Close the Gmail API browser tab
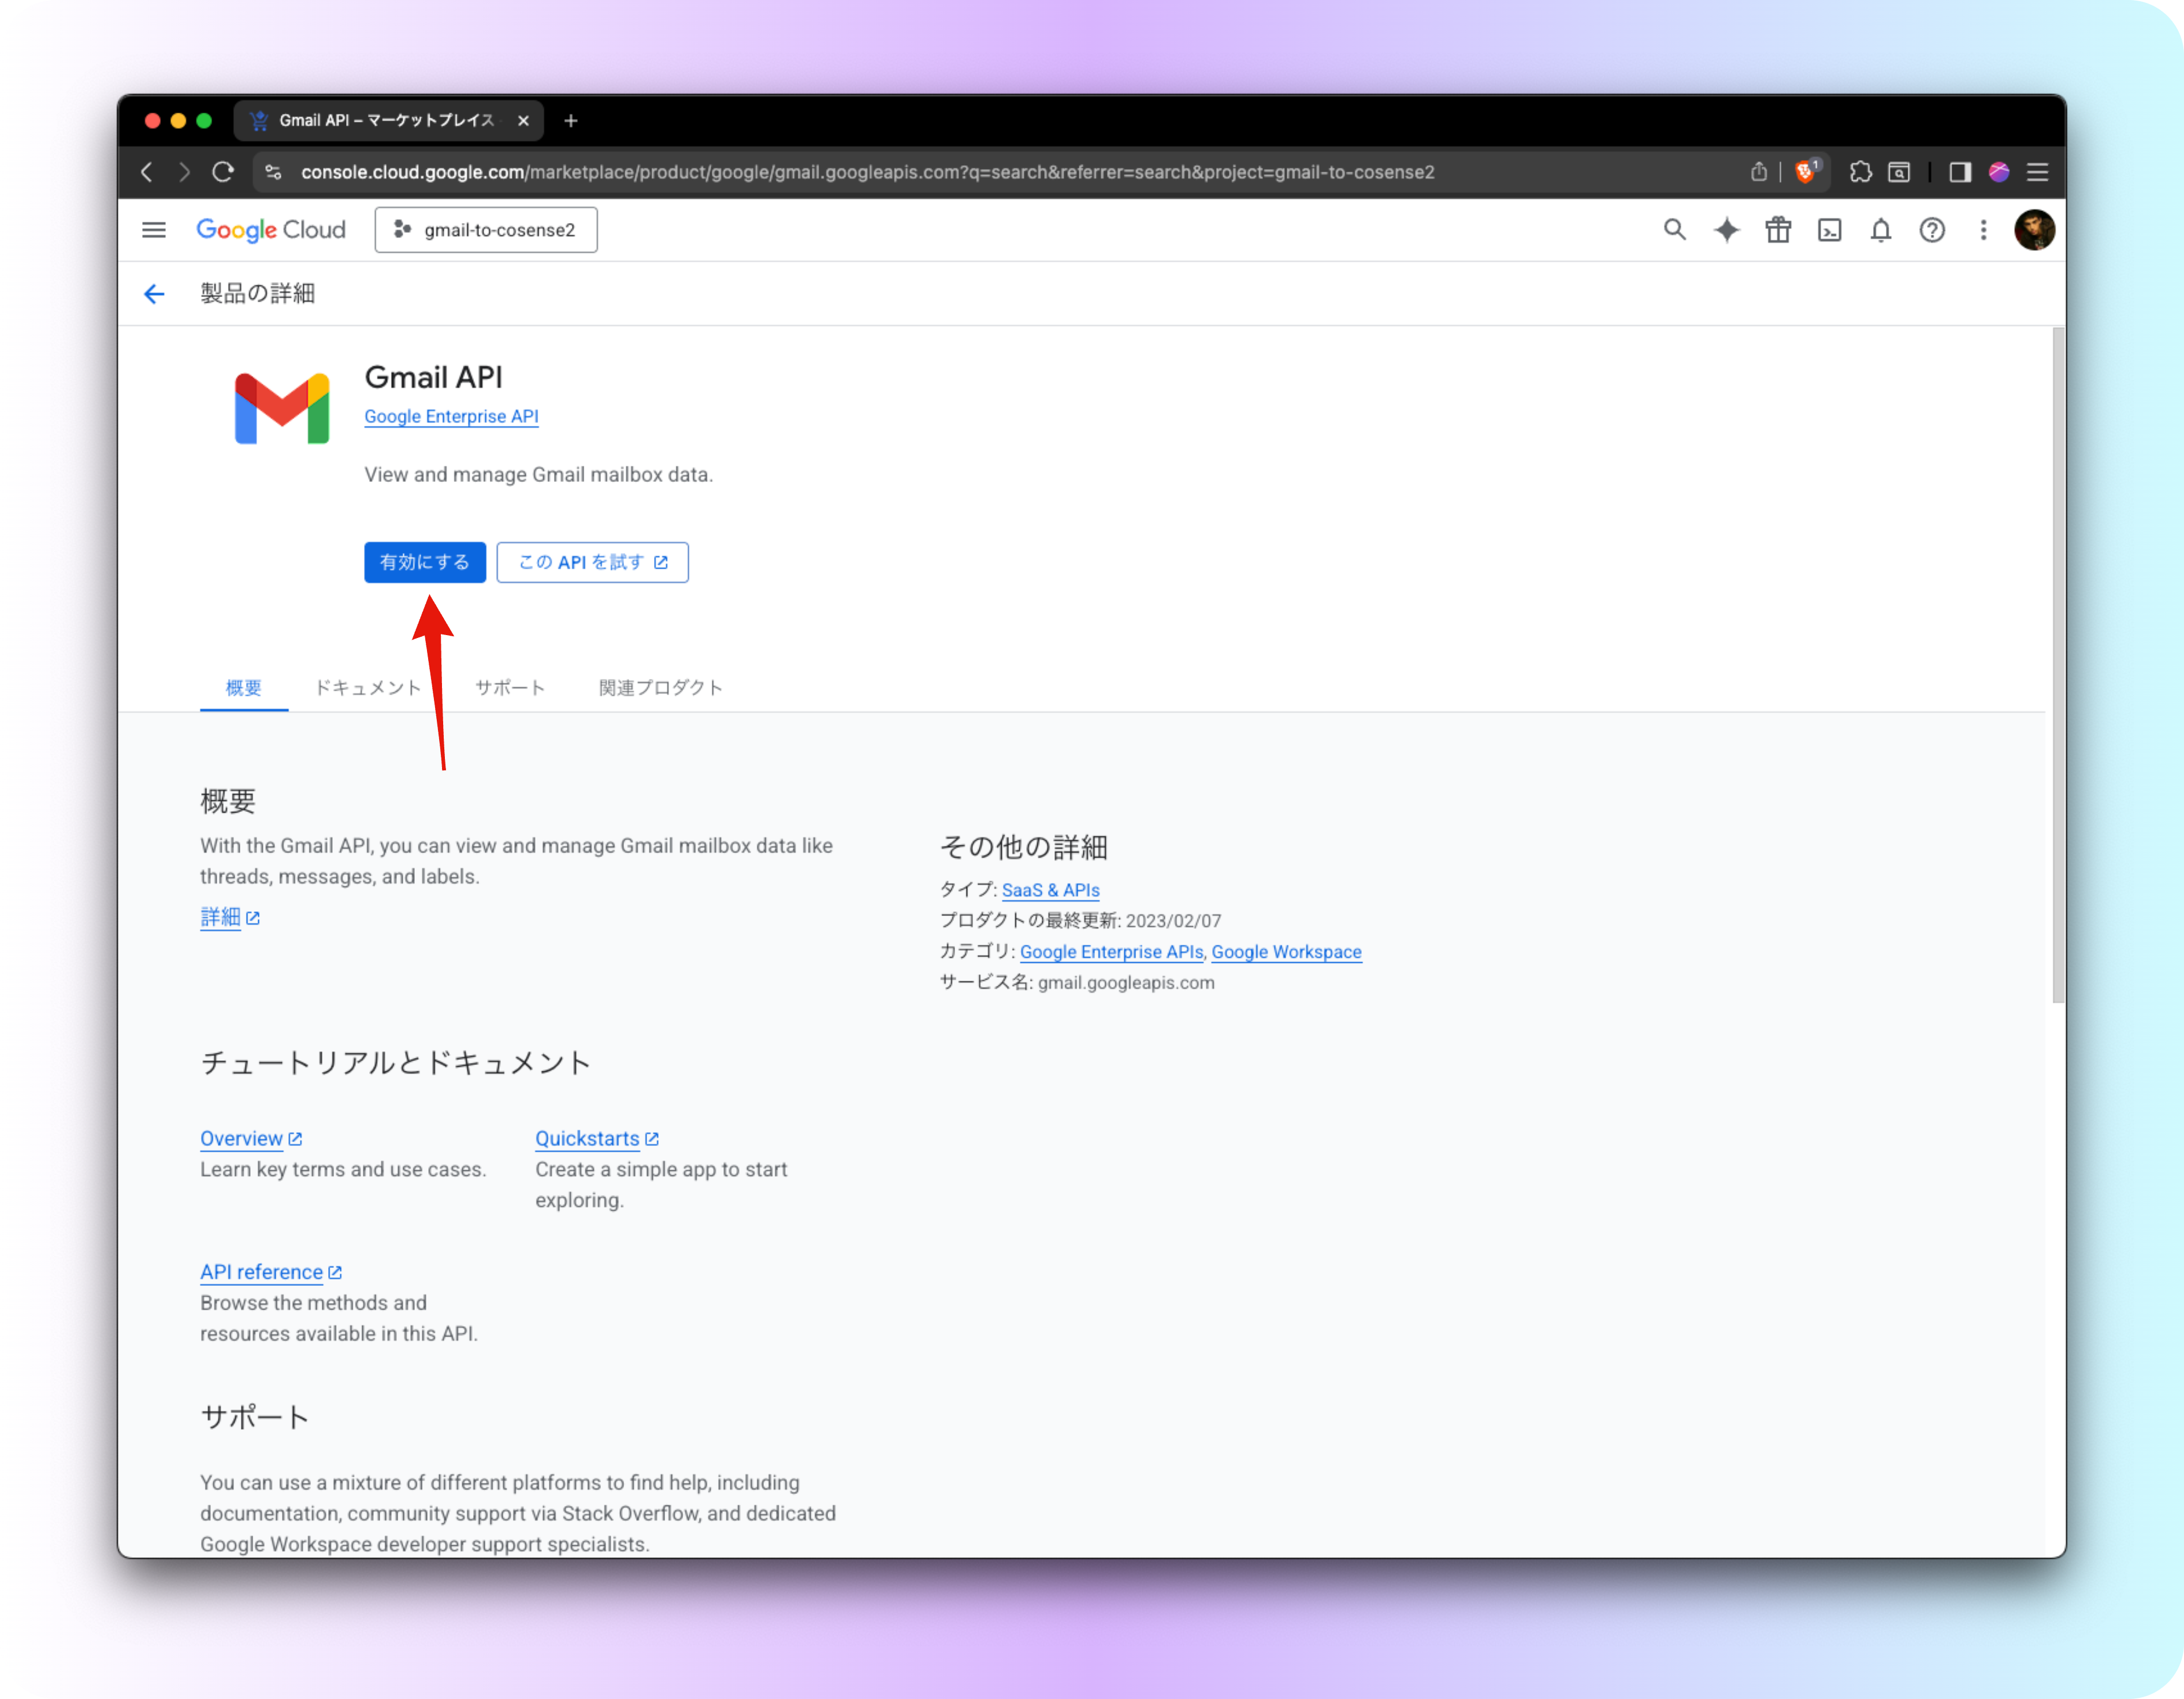Viewport: 2184px width, 1699px height. 523,121
